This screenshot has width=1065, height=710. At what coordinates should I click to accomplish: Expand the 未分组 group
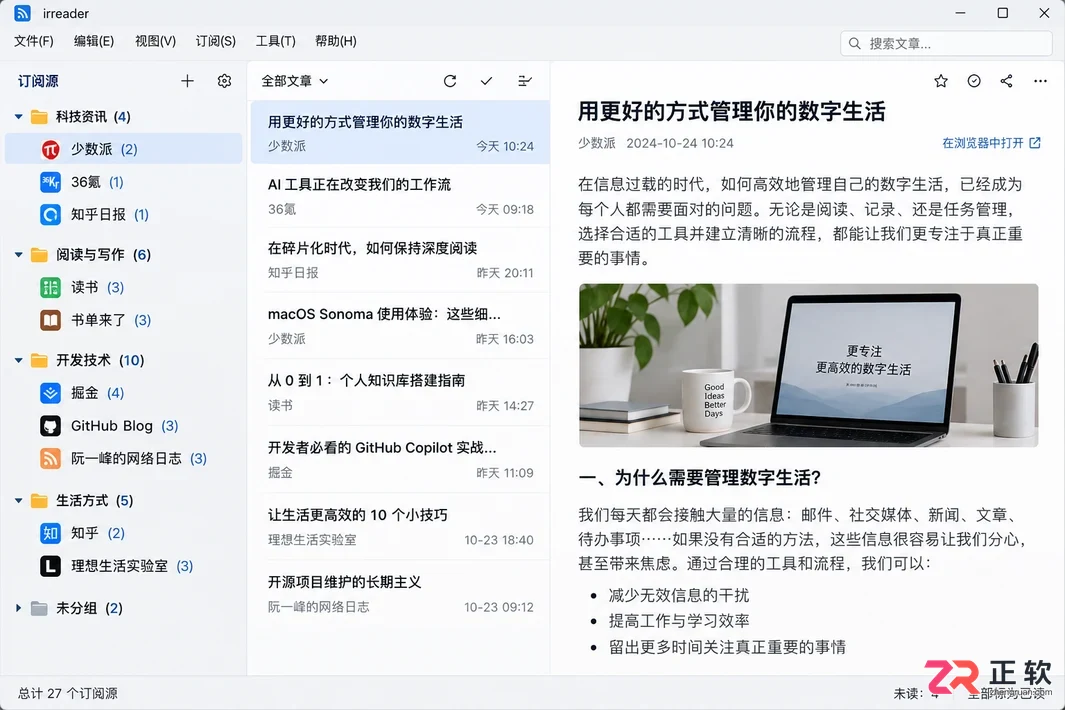point(18,608)
